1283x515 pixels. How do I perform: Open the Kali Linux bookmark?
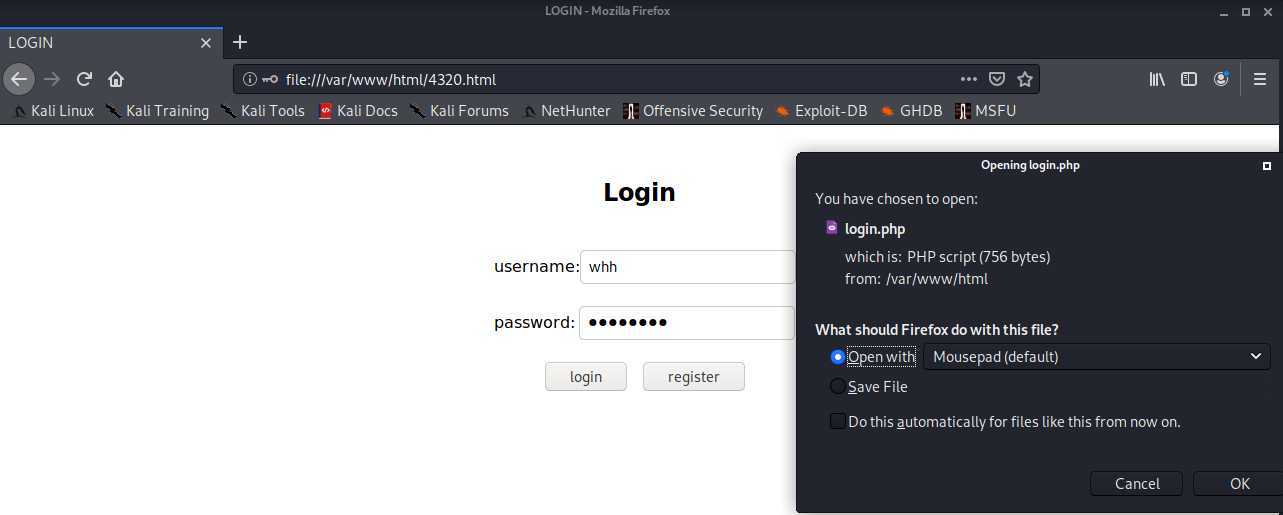point(53,111)
